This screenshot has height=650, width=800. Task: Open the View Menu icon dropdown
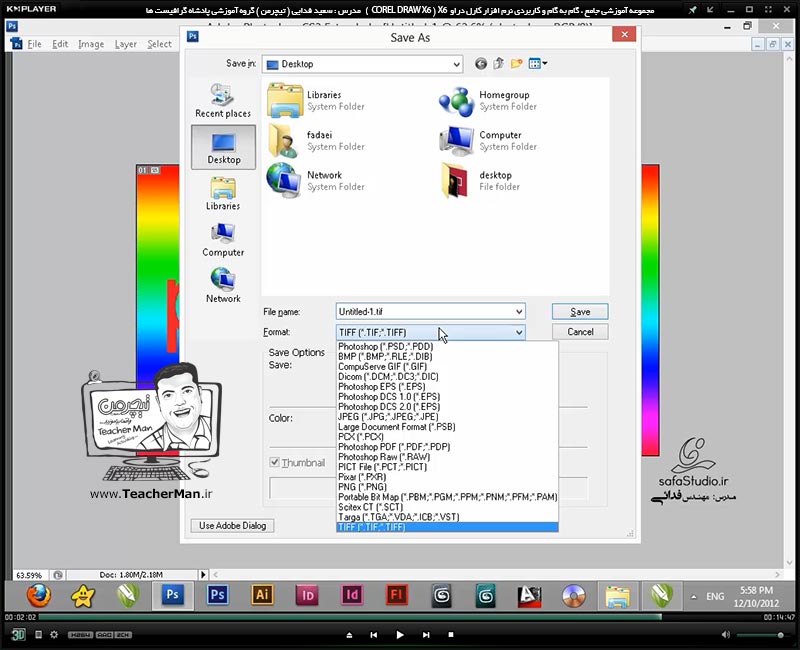pyautogui.click(x=538, y=64)
